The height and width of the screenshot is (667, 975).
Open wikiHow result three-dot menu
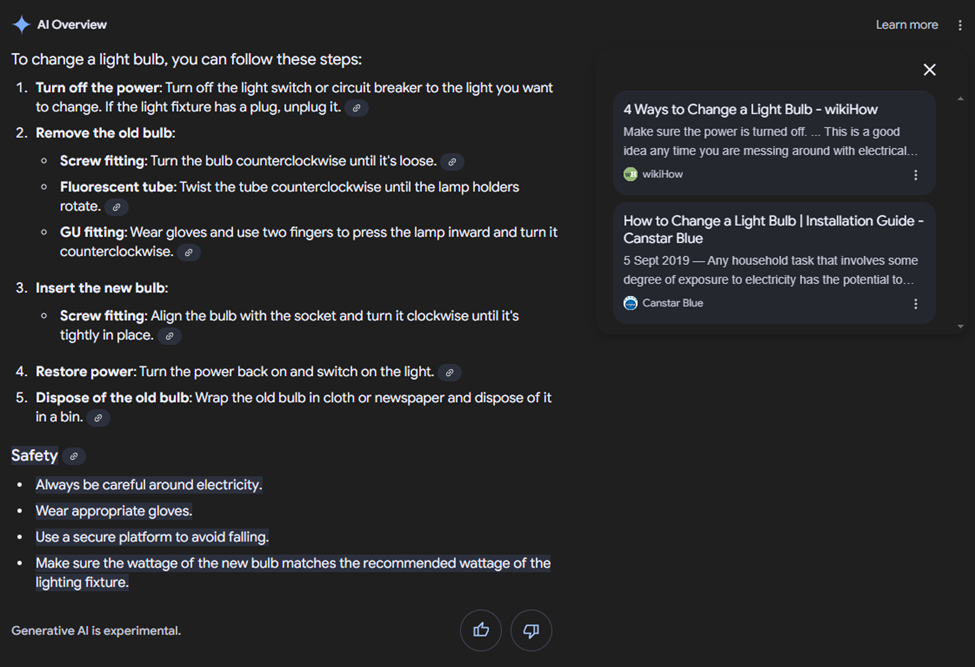tap(915, 175)
